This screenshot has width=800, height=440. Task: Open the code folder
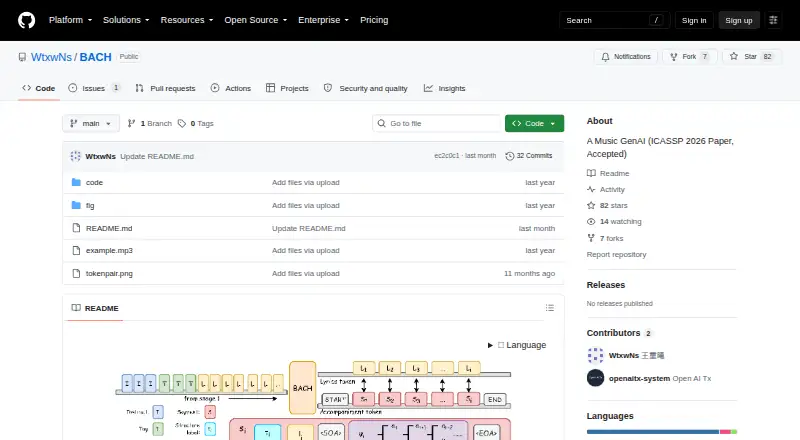pos(94,182)
